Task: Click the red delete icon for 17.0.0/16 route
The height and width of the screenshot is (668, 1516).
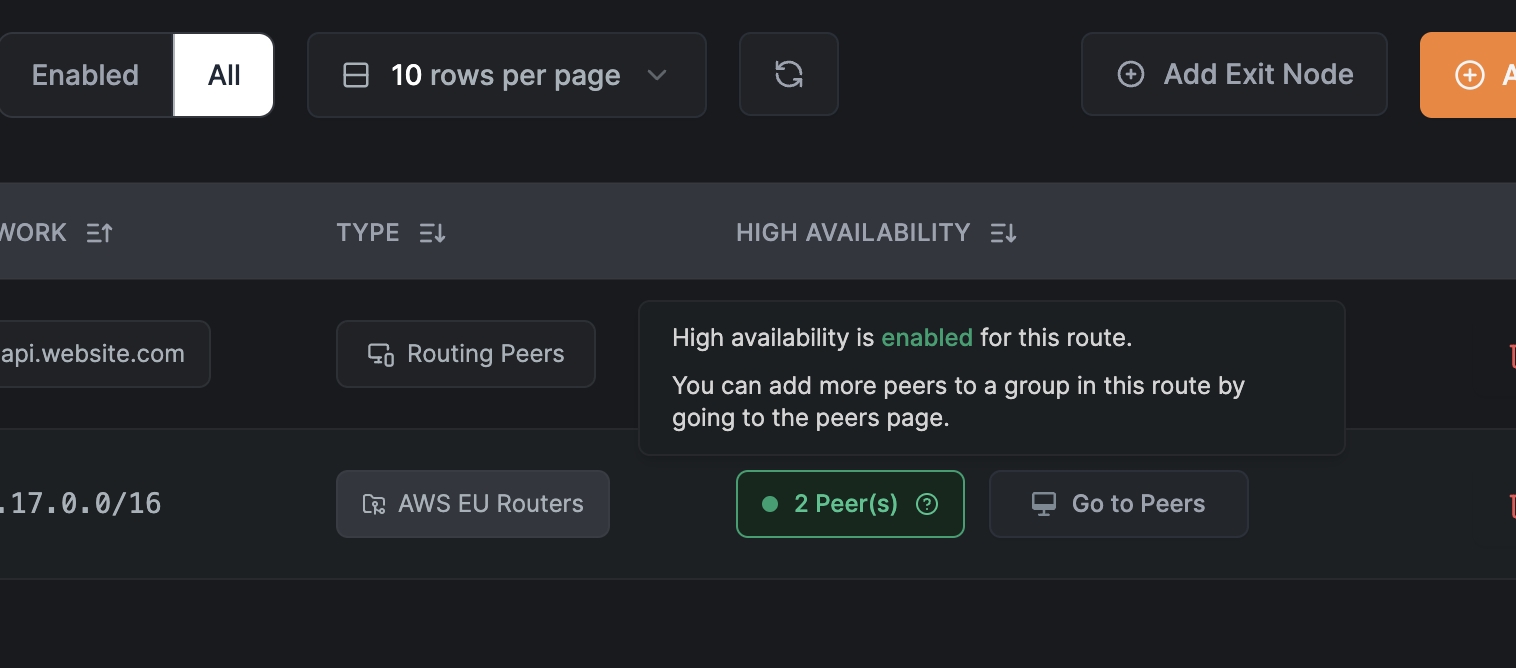Action: 1512,505
